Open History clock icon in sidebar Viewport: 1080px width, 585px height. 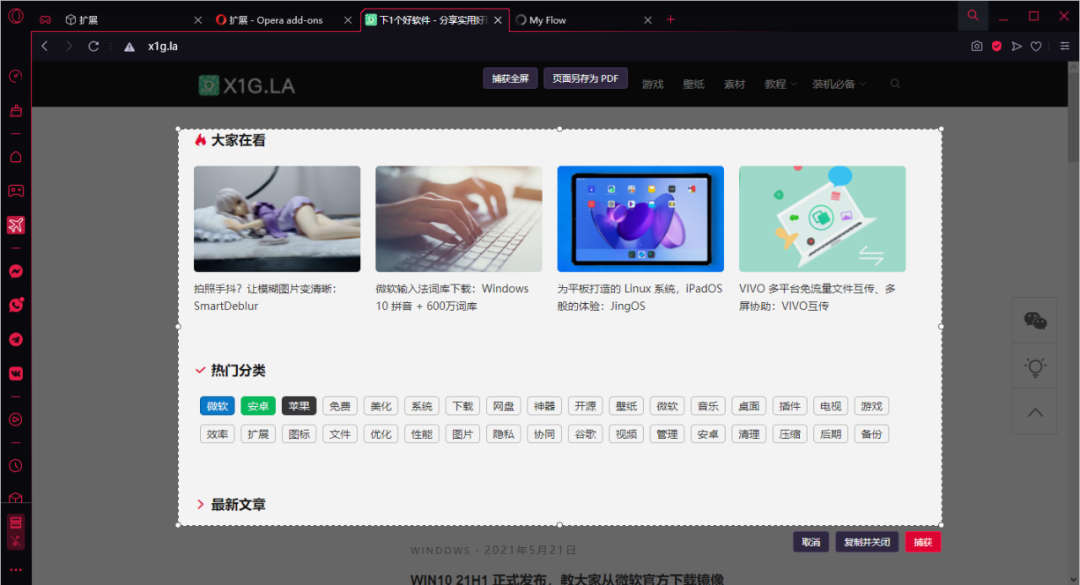pyautogui.click(x=16, y=466)
